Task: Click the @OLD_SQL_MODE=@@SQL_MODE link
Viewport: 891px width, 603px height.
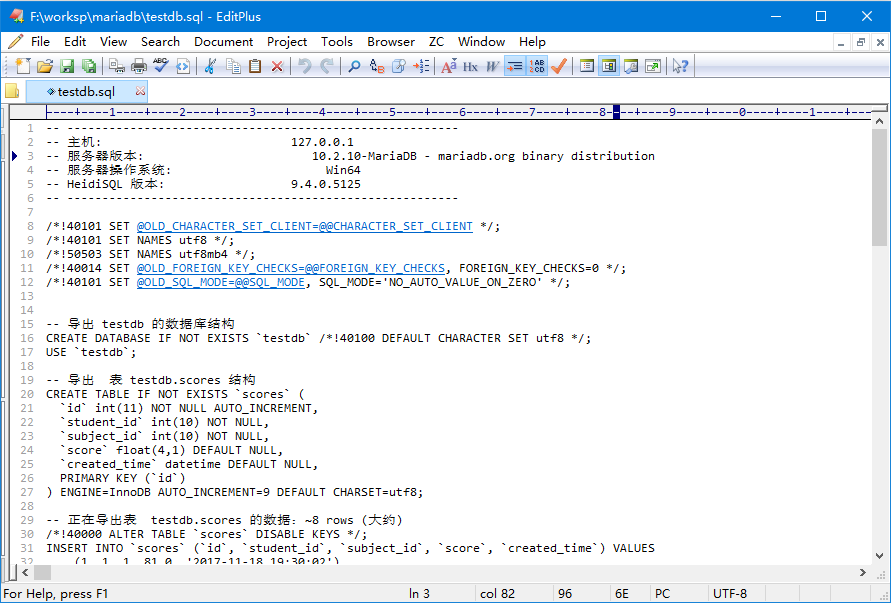Action: 221,282
